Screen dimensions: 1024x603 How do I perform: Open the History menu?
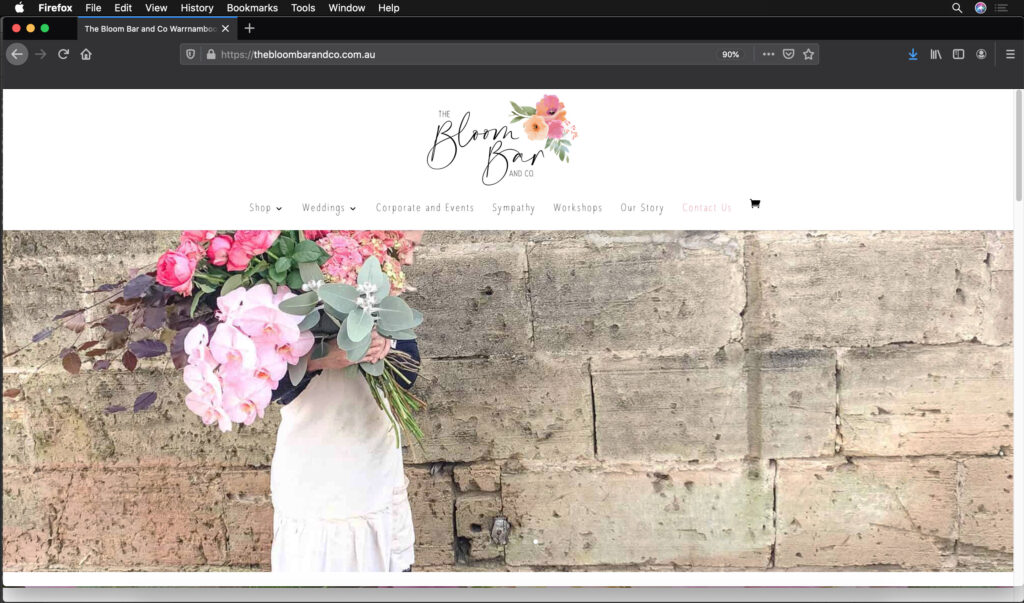click(197, 8)
